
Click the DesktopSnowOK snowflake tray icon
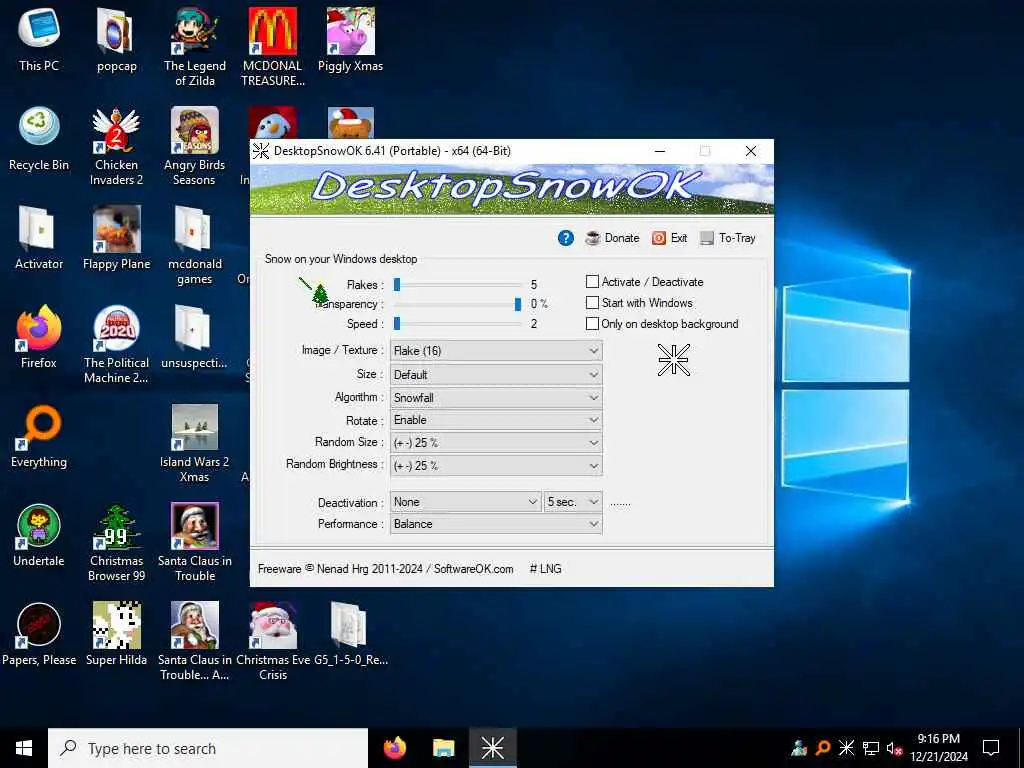(x=846, y=748)
